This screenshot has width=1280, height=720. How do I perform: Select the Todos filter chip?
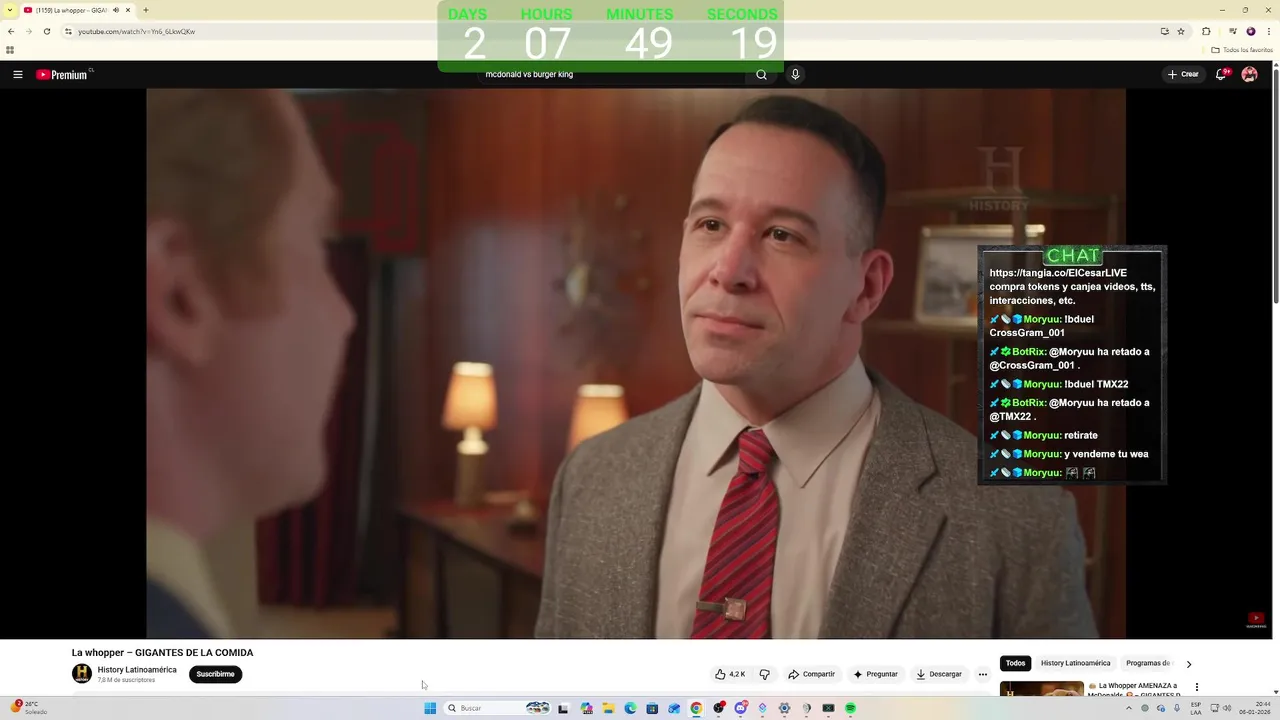tap(1015, 663)
